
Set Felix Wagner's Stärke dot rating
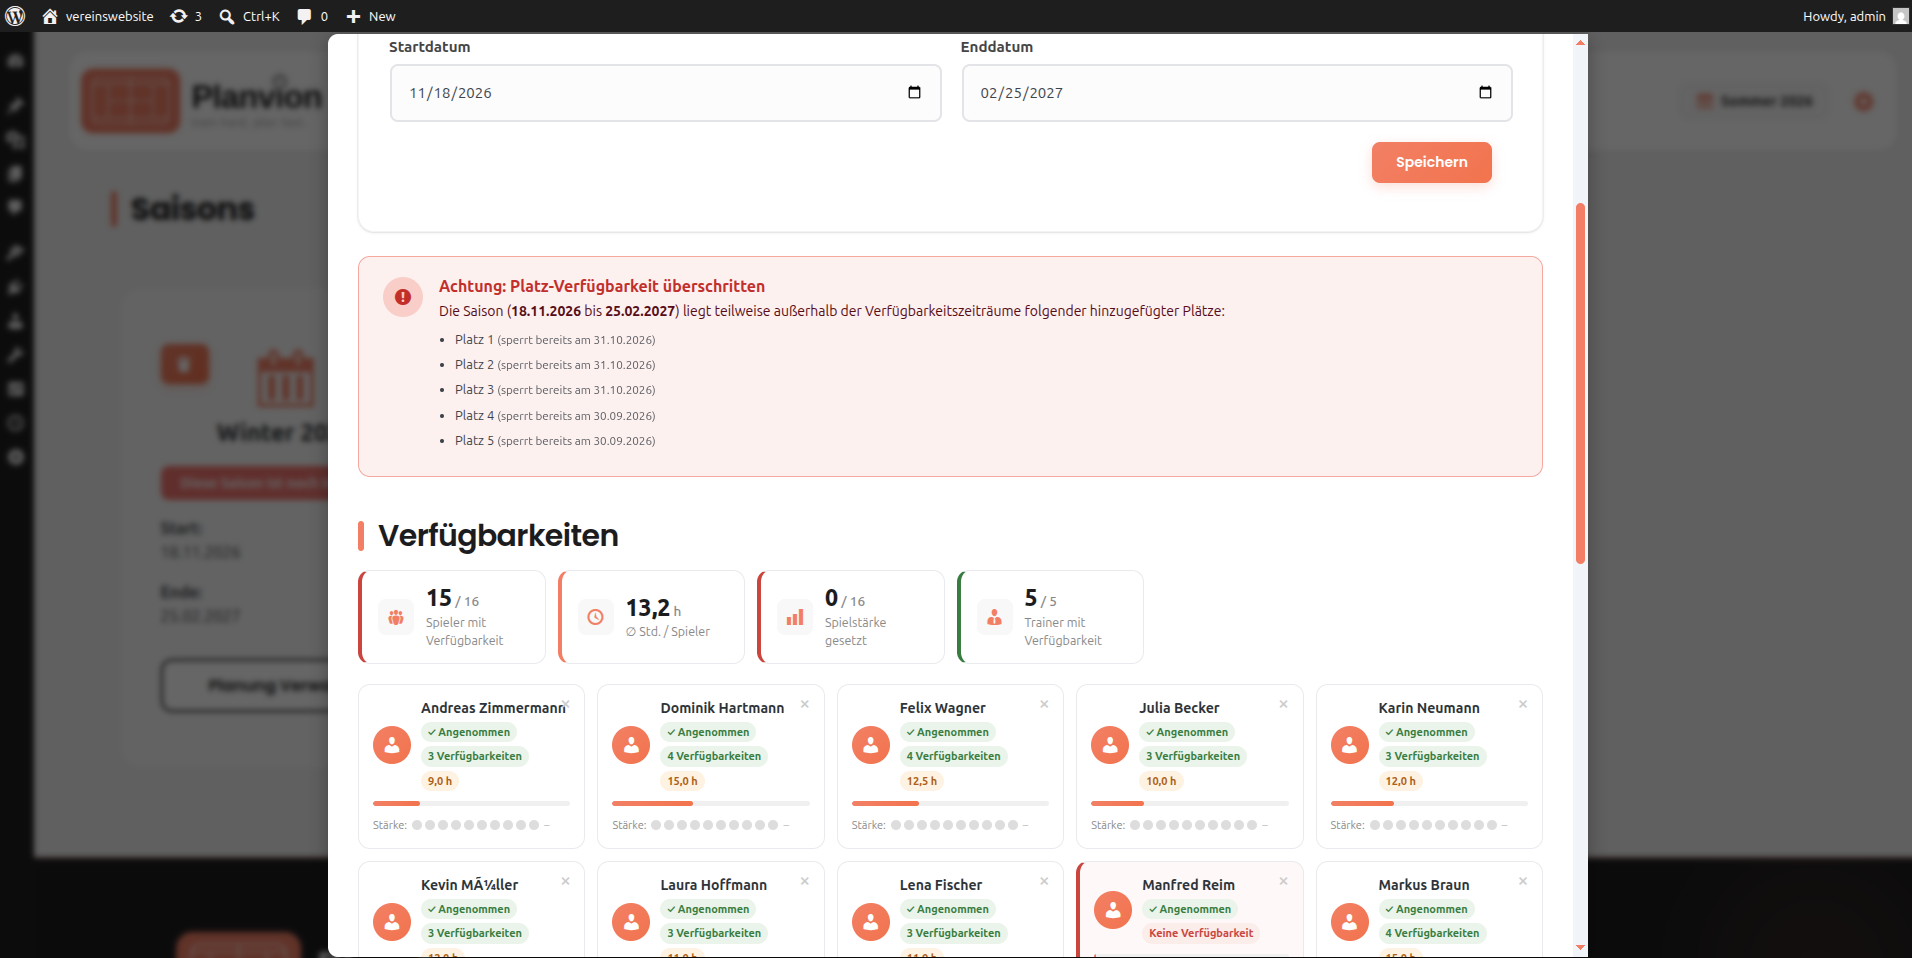coord(954,825)
